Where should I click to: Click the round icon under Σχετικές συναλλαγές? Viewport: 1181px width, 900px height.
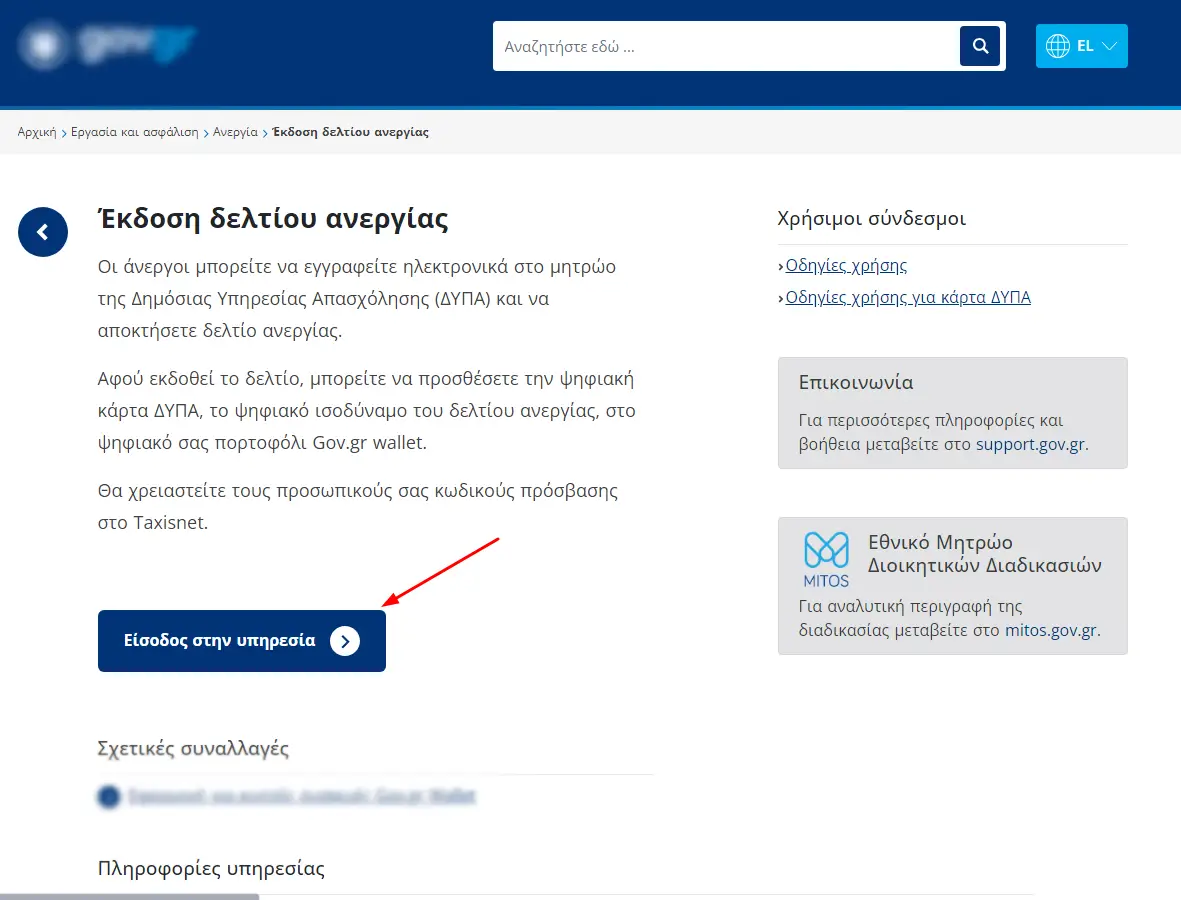coord(108,797)
